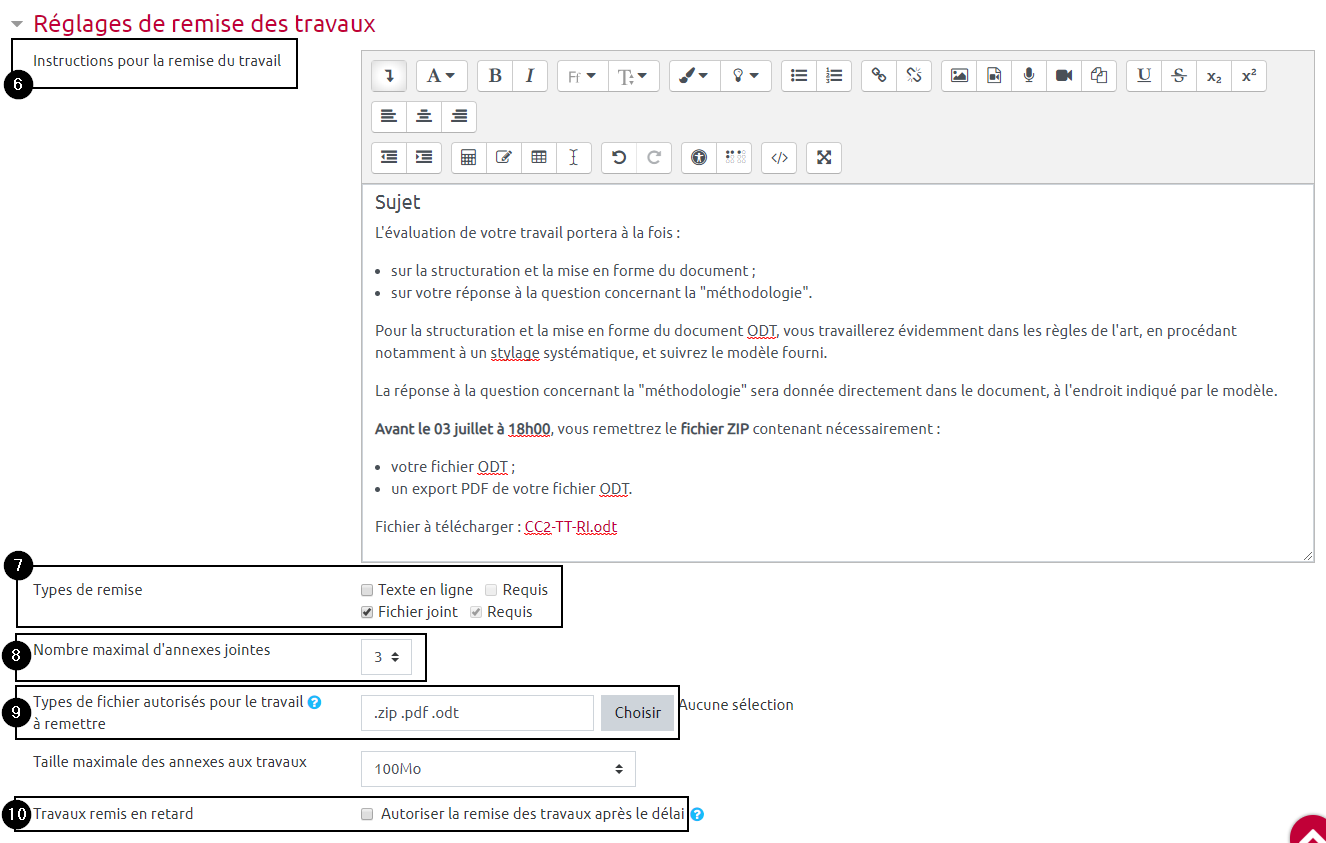Click the allowed file types input field
1326x843 pixels.
tap(476, 713)
